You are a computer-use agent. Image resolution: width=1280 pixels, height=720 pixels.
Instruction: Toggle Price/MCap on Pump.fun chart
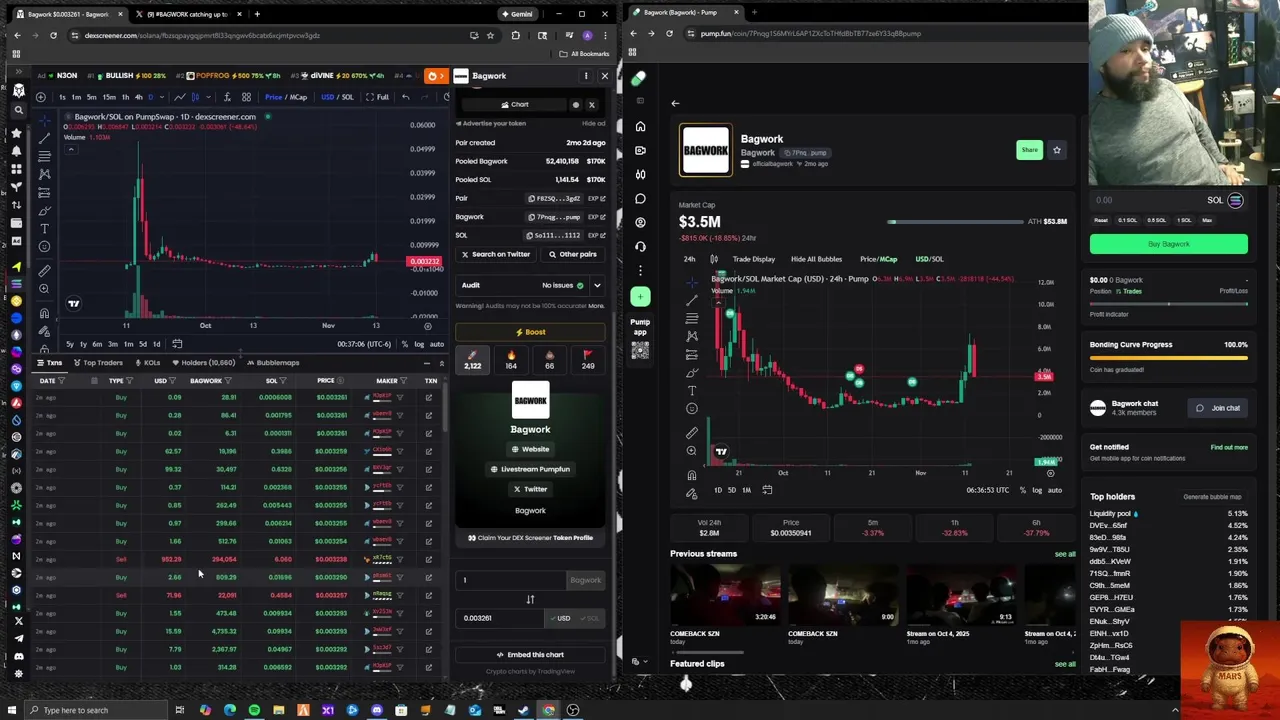coord(879,259)
